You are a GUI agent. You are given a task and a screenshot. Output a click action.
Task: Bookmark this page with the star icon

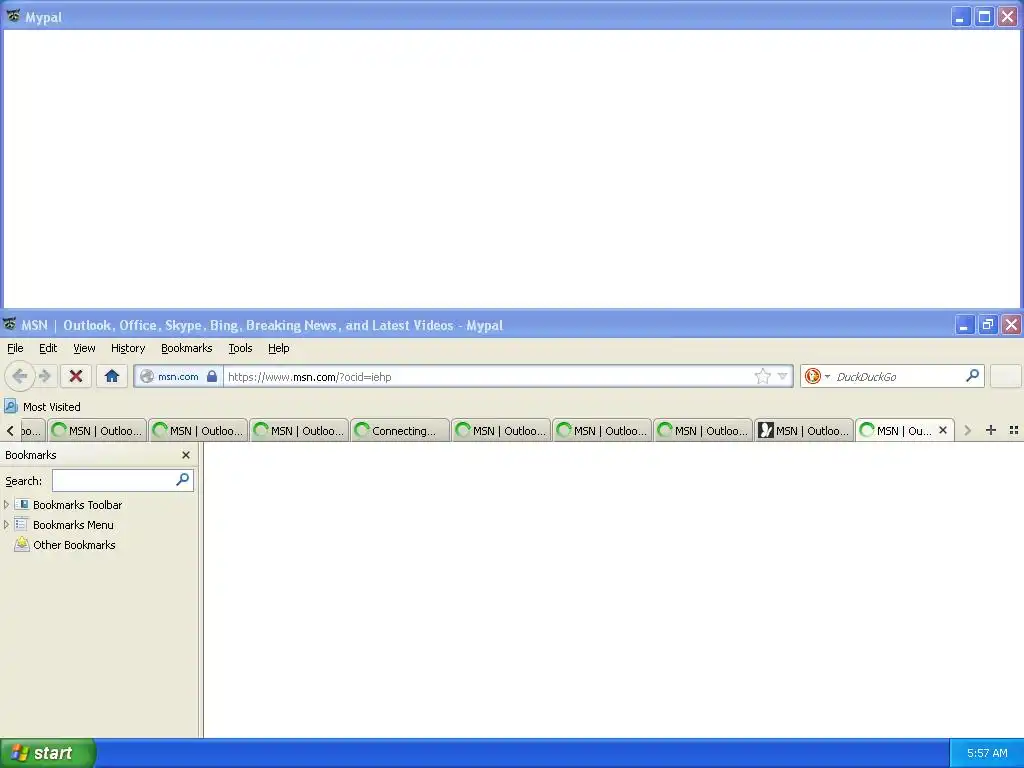click(762, 376)
